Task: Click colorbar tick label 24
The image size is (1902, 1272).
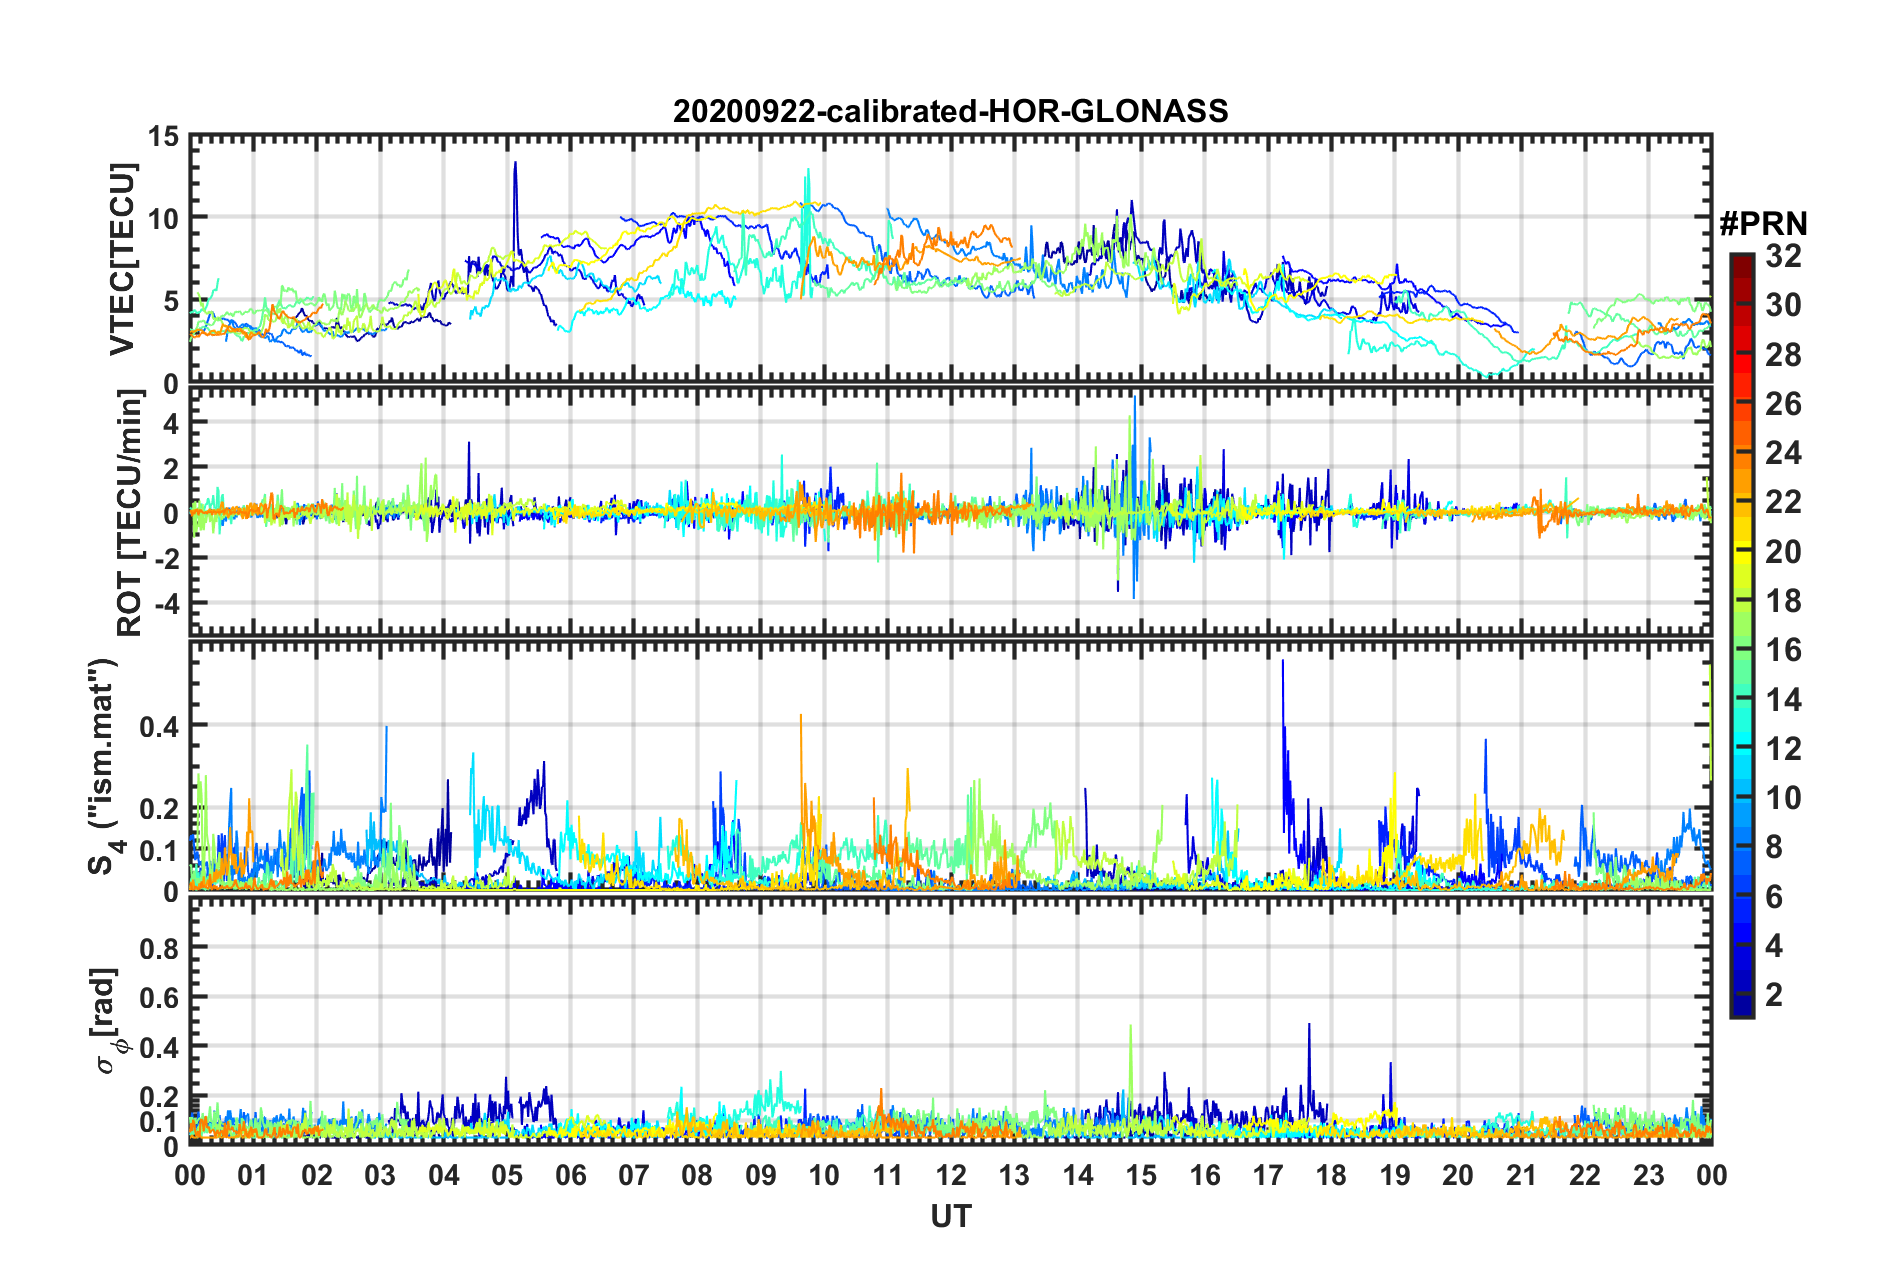Action: pos(1783,453)
